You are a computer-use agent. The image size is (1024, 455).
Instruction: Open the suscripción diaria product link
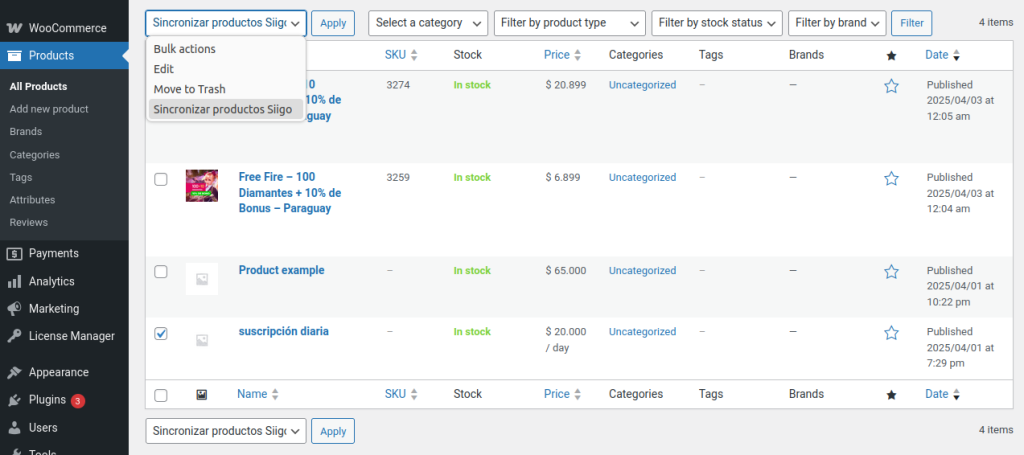(x=283, y=332)
